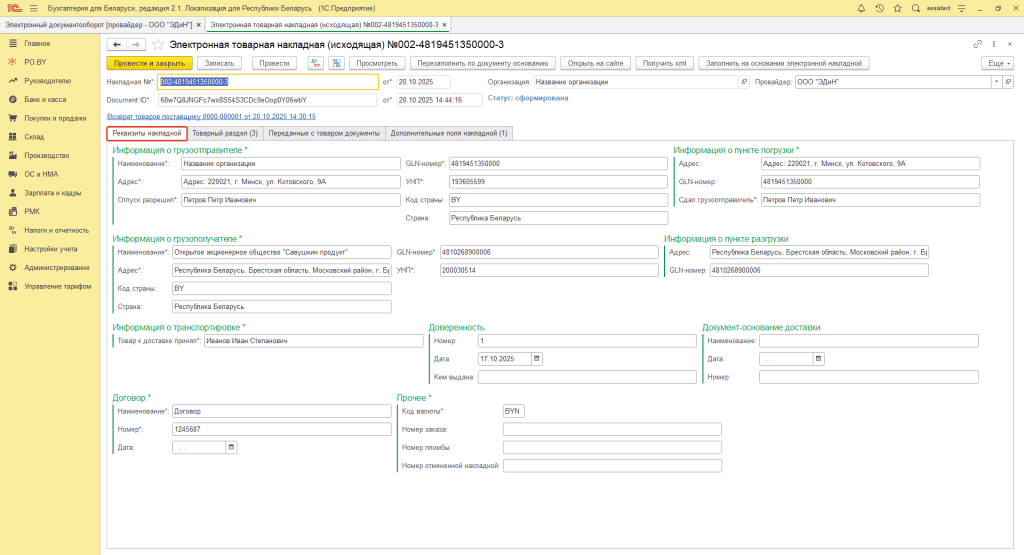Screen dimensions: 1024x555
Task: Switch to the Товарный раздел (3) tab
Action: (x=225, y=133)
